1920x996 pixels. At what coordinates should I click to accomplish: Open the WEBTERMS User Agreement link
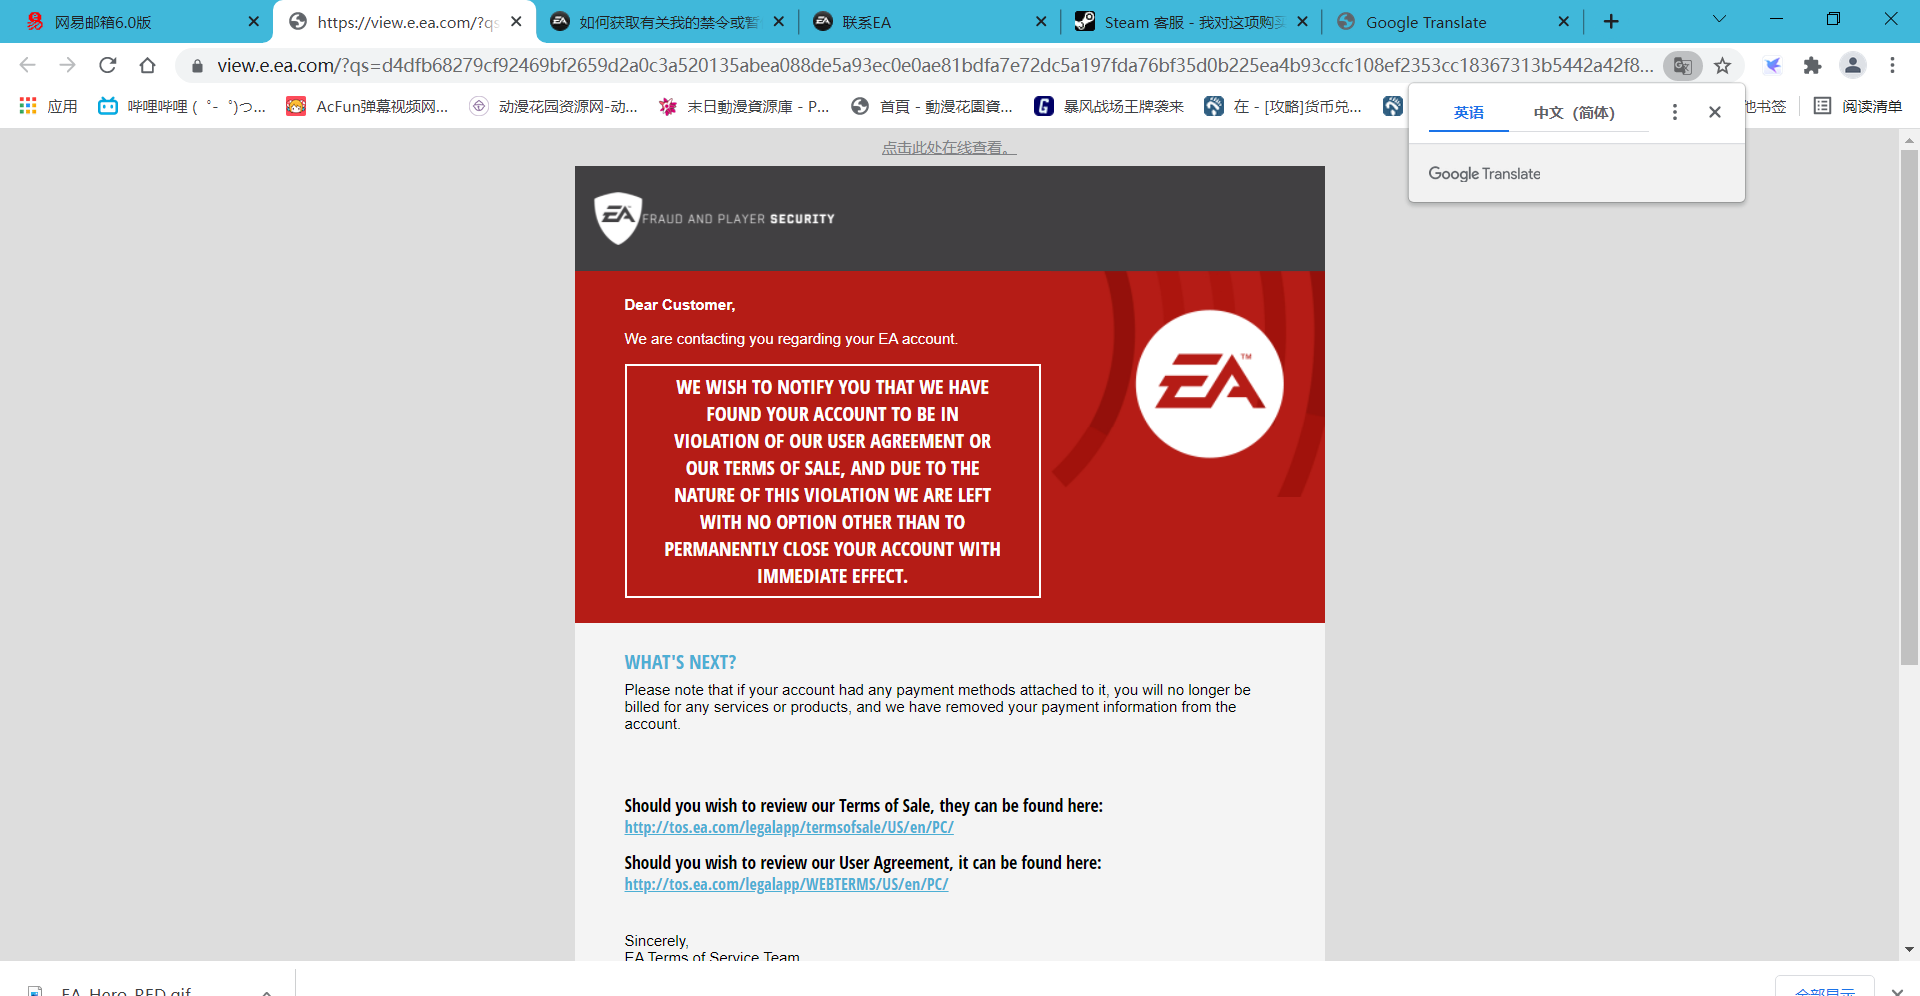pos(786,885)
